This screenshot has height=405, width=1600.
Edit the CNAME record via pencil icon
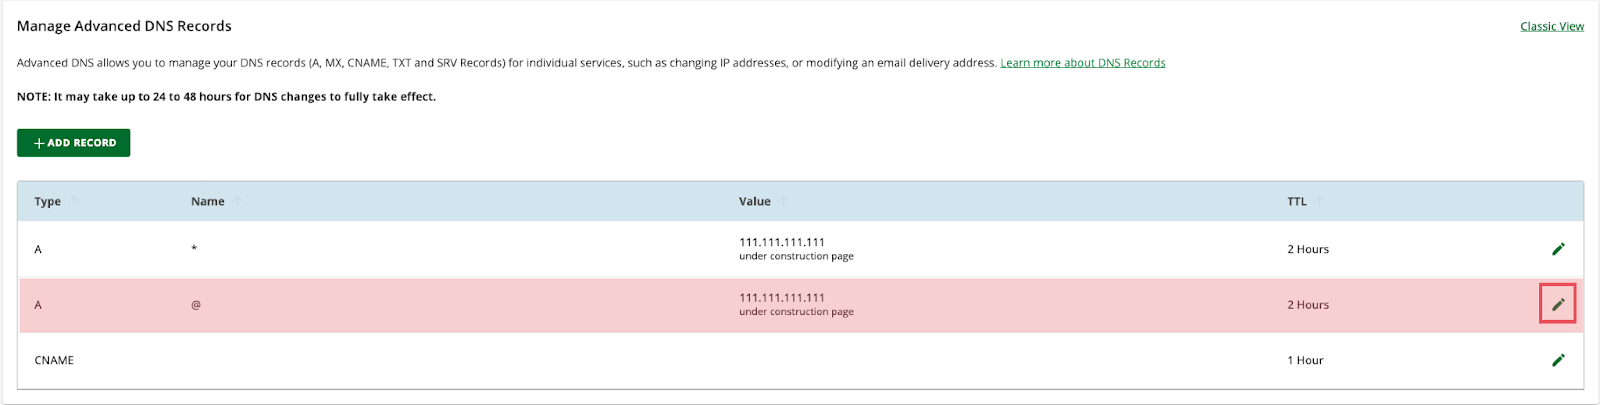click(x=1558, y=360)
